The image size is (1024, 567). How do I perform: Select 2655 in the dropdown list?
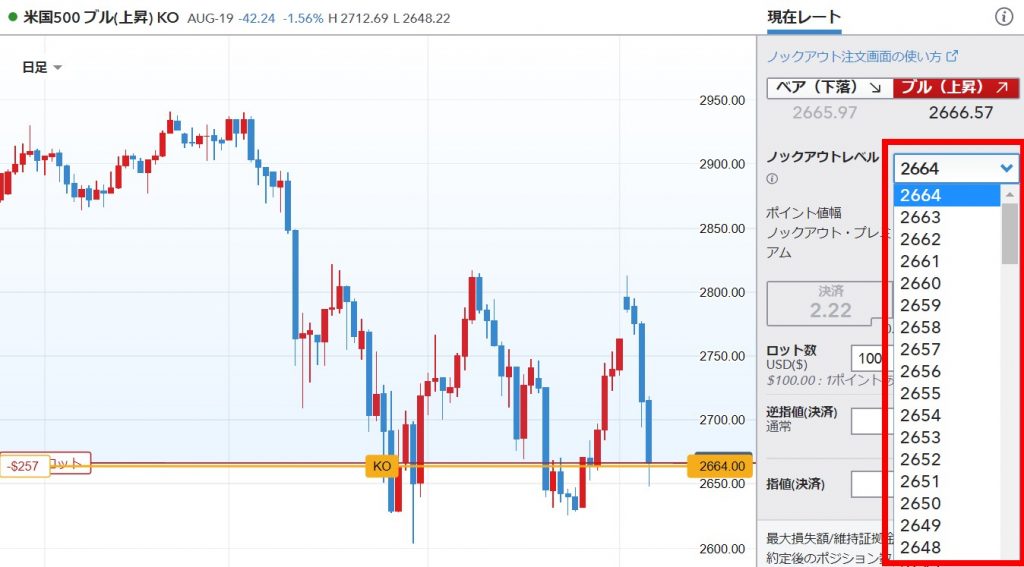(920, 393)
